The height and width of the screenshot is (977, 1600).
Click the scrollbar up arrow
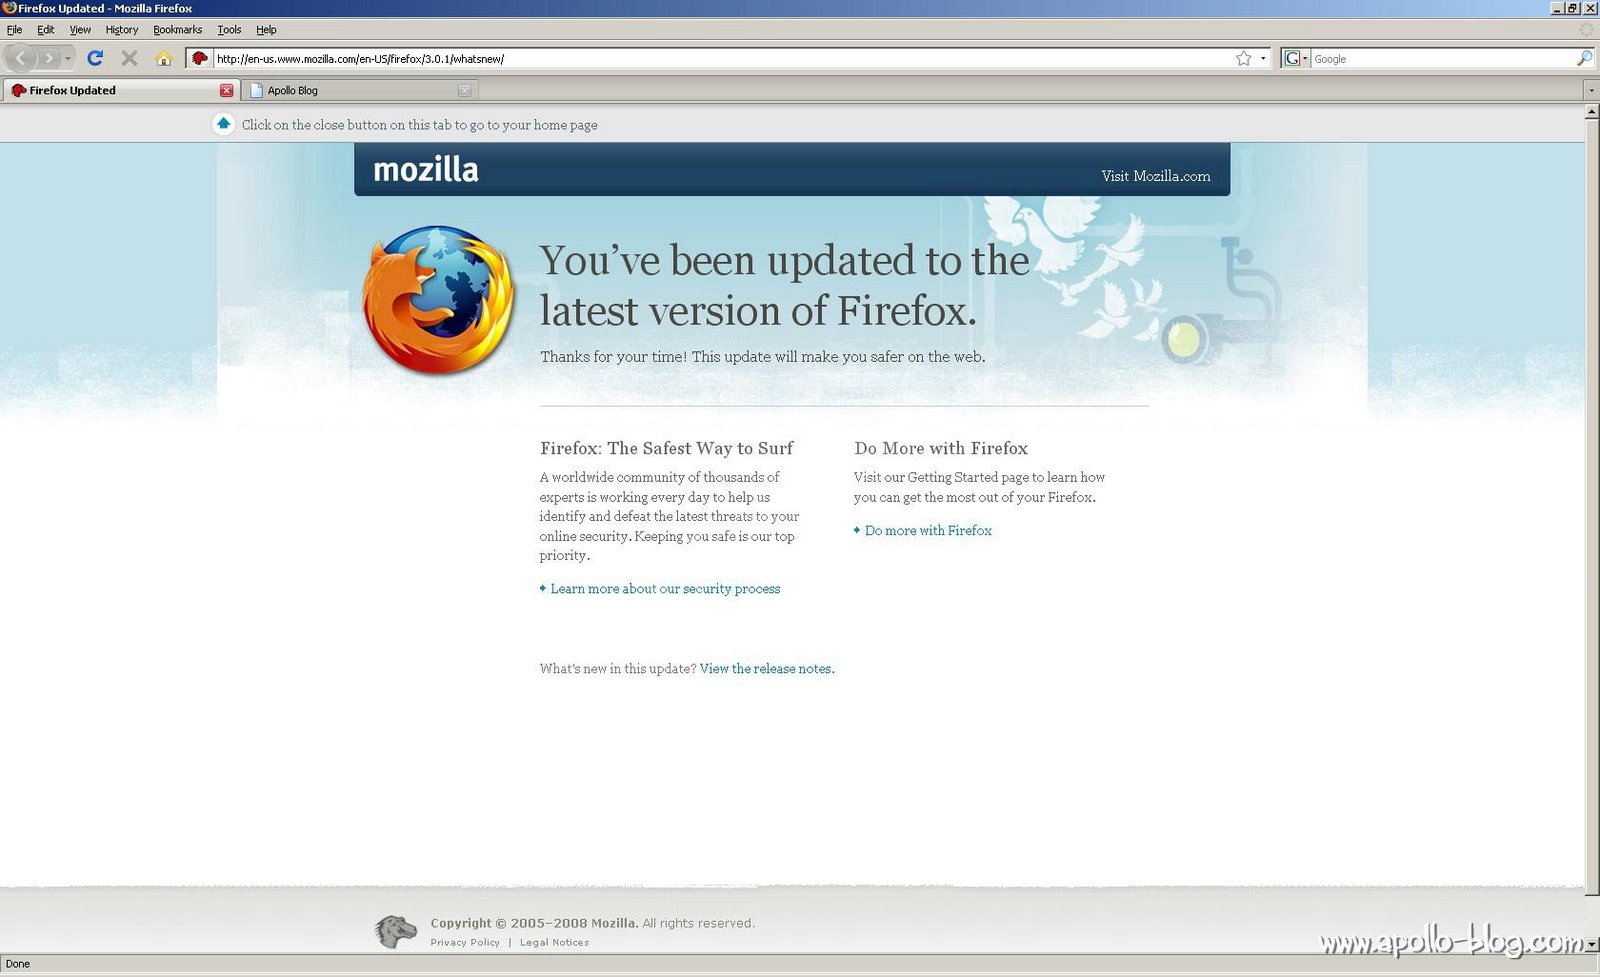click(1592, 112)
